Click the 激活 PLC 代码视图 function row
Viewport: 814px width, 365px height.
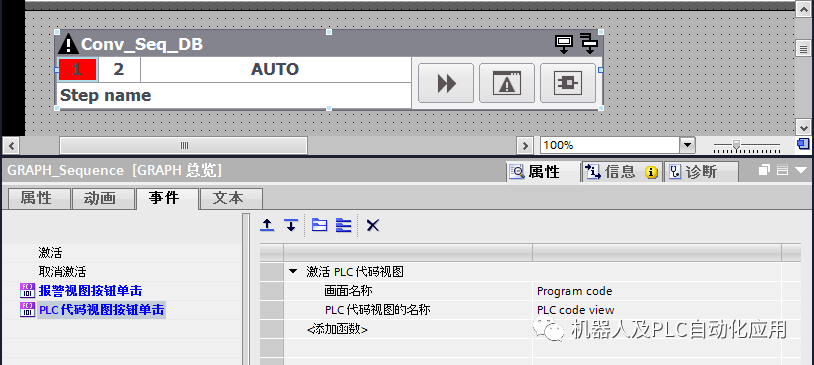(355, 272)
